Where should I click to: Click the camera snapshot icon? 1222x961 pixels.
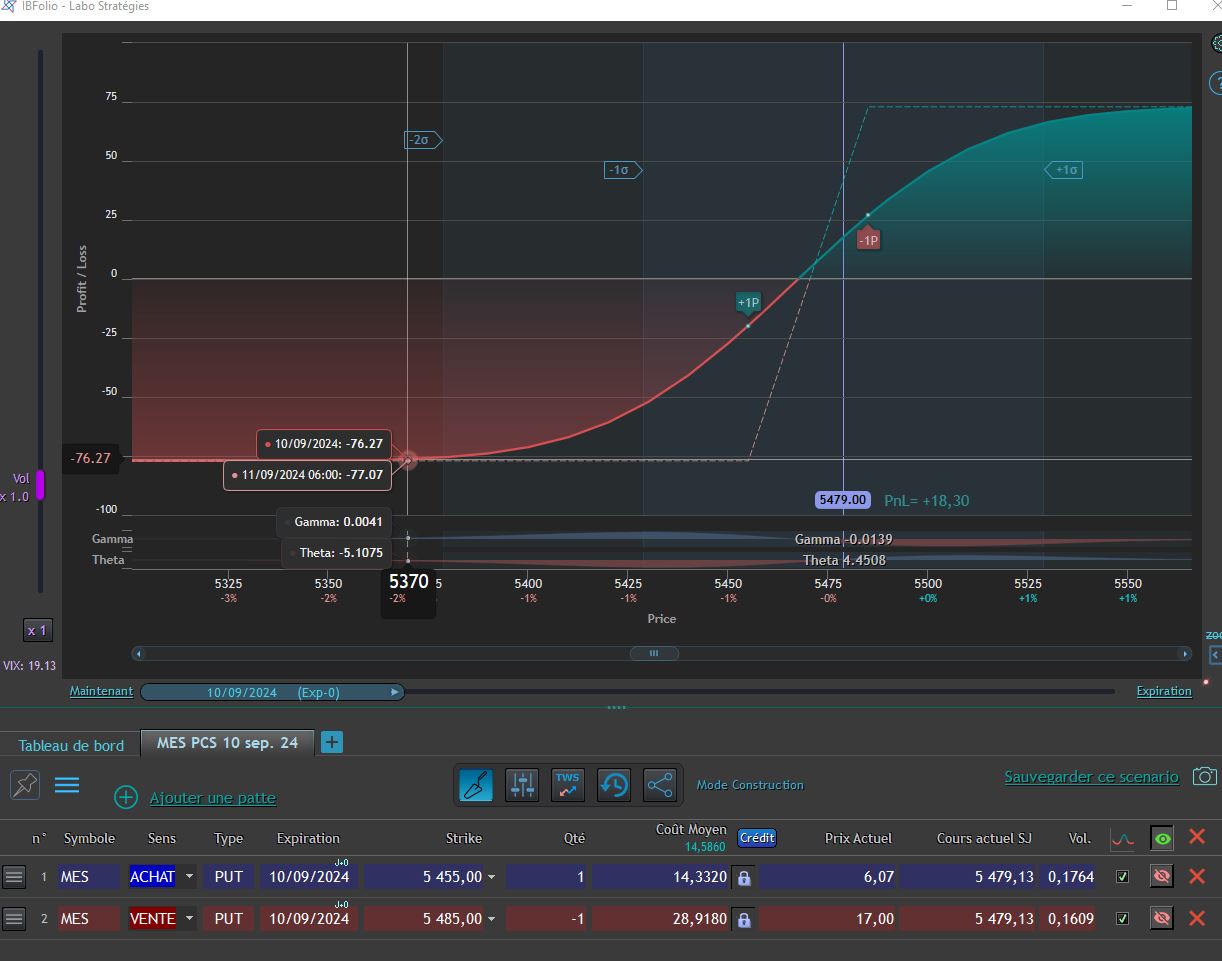(x=1205, y=776)
